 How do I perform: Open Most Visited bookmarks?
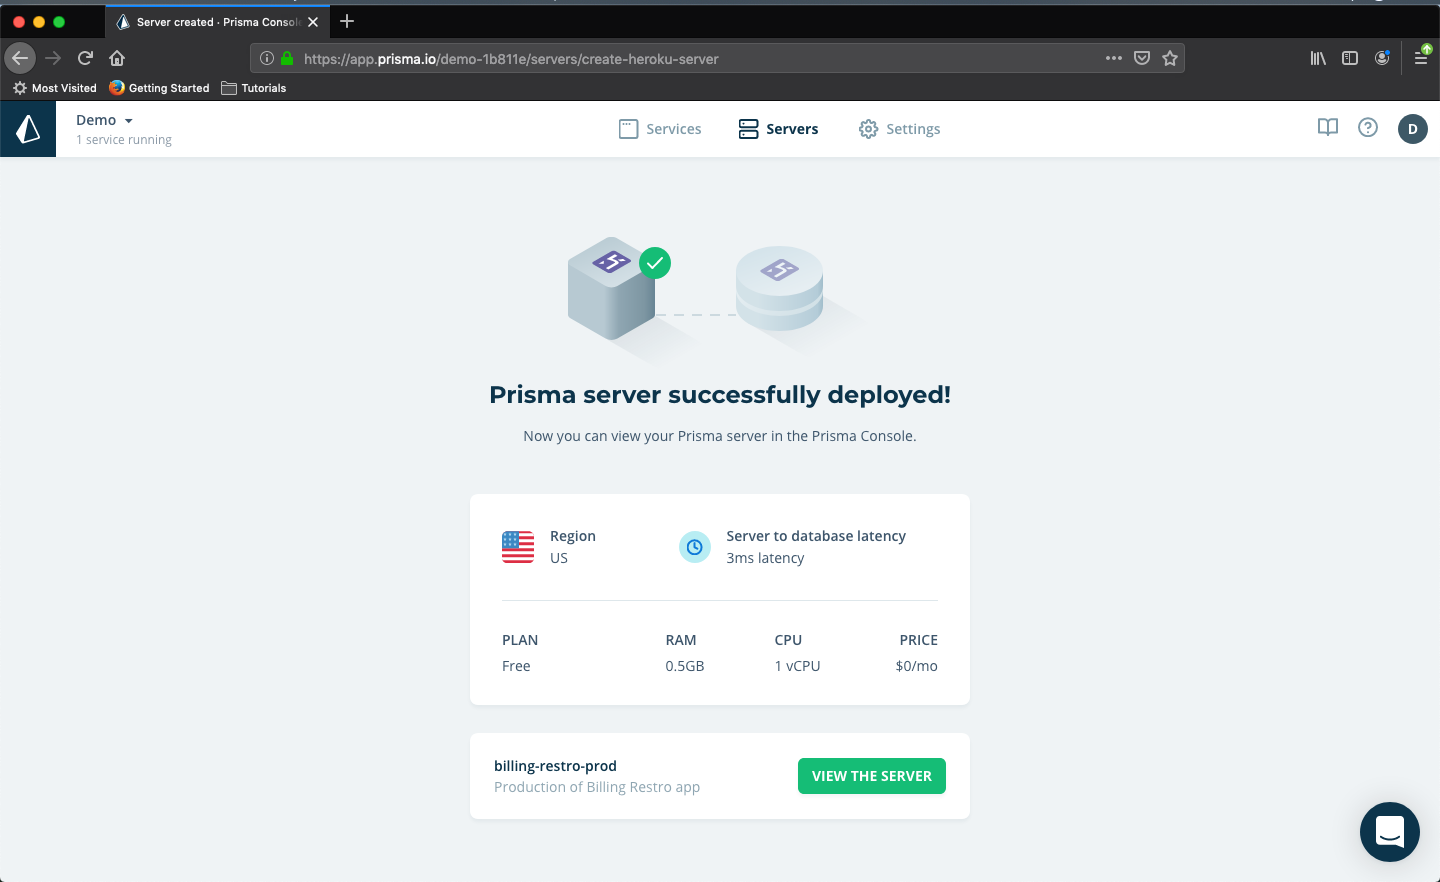55,88
